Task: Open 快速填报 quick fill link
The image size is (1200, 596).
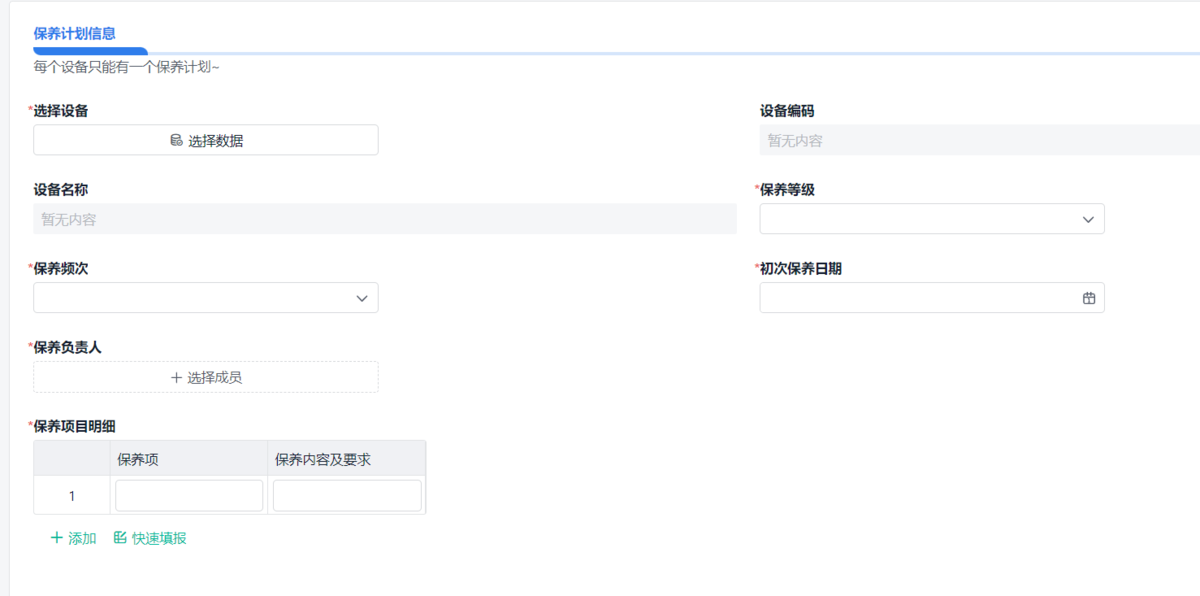Action: (150, 538)
